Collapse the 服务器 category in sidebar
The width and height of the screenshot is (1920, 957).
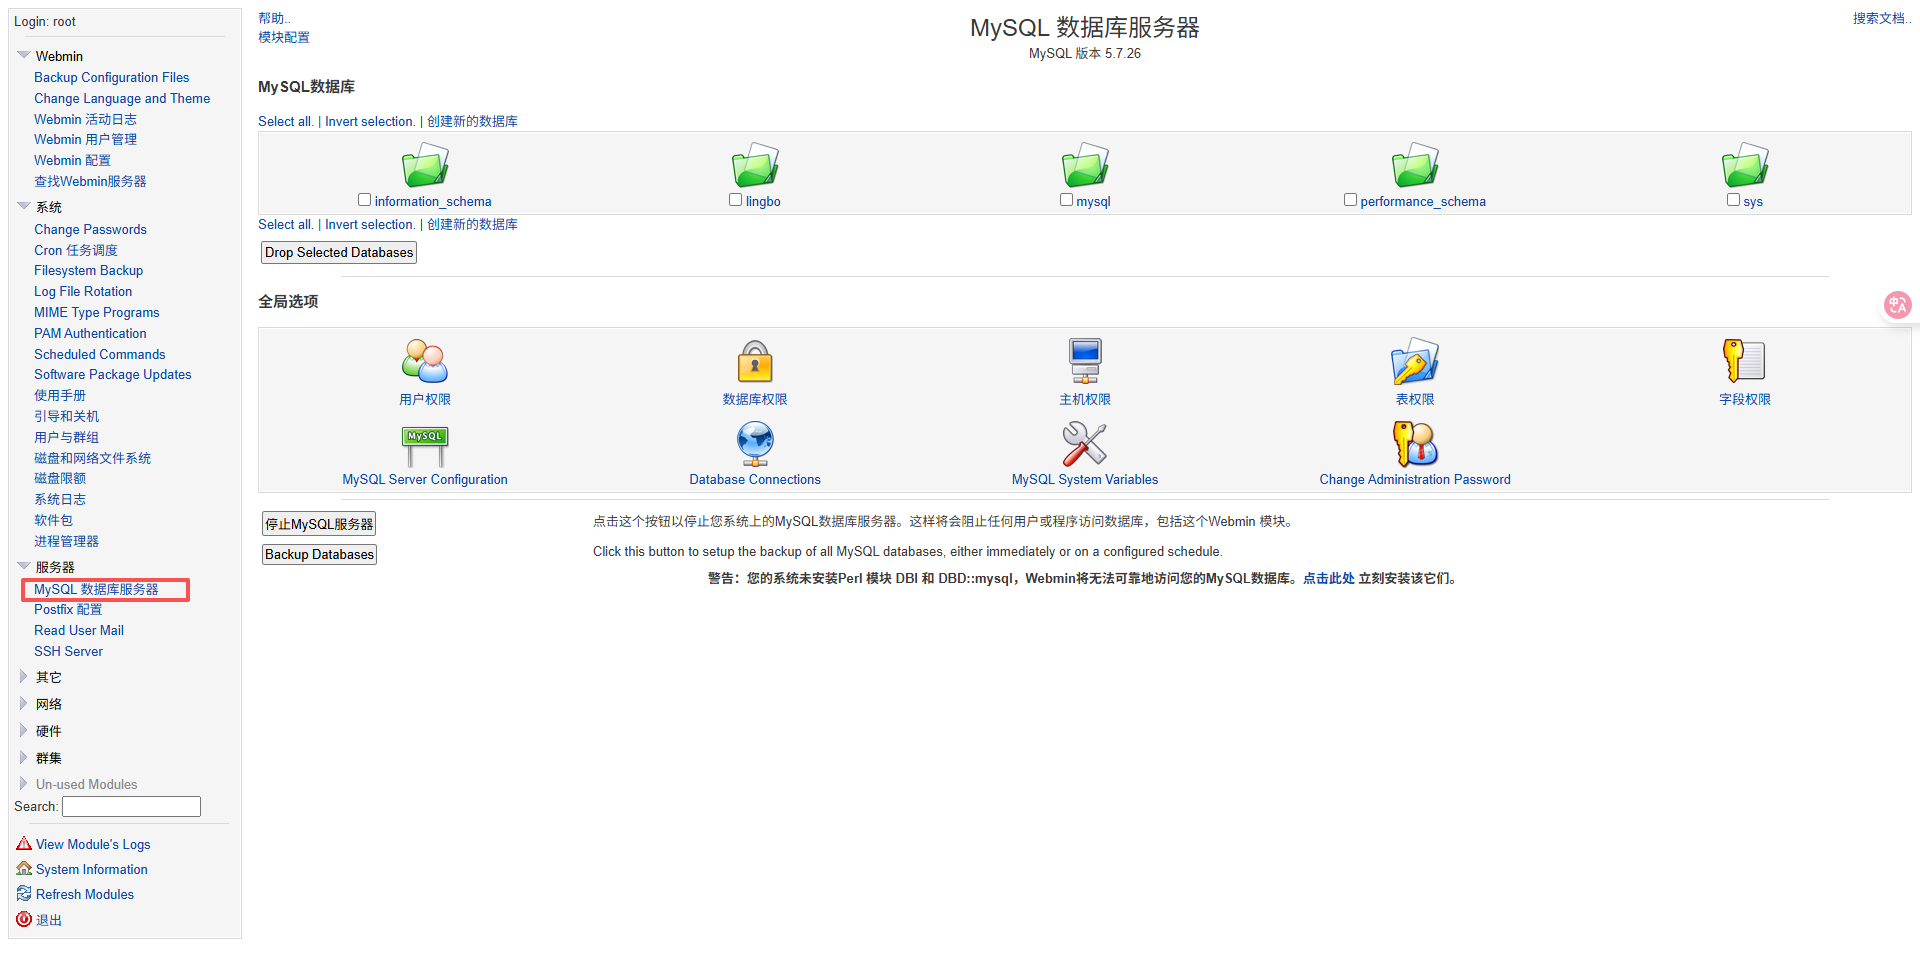(24, 566)
